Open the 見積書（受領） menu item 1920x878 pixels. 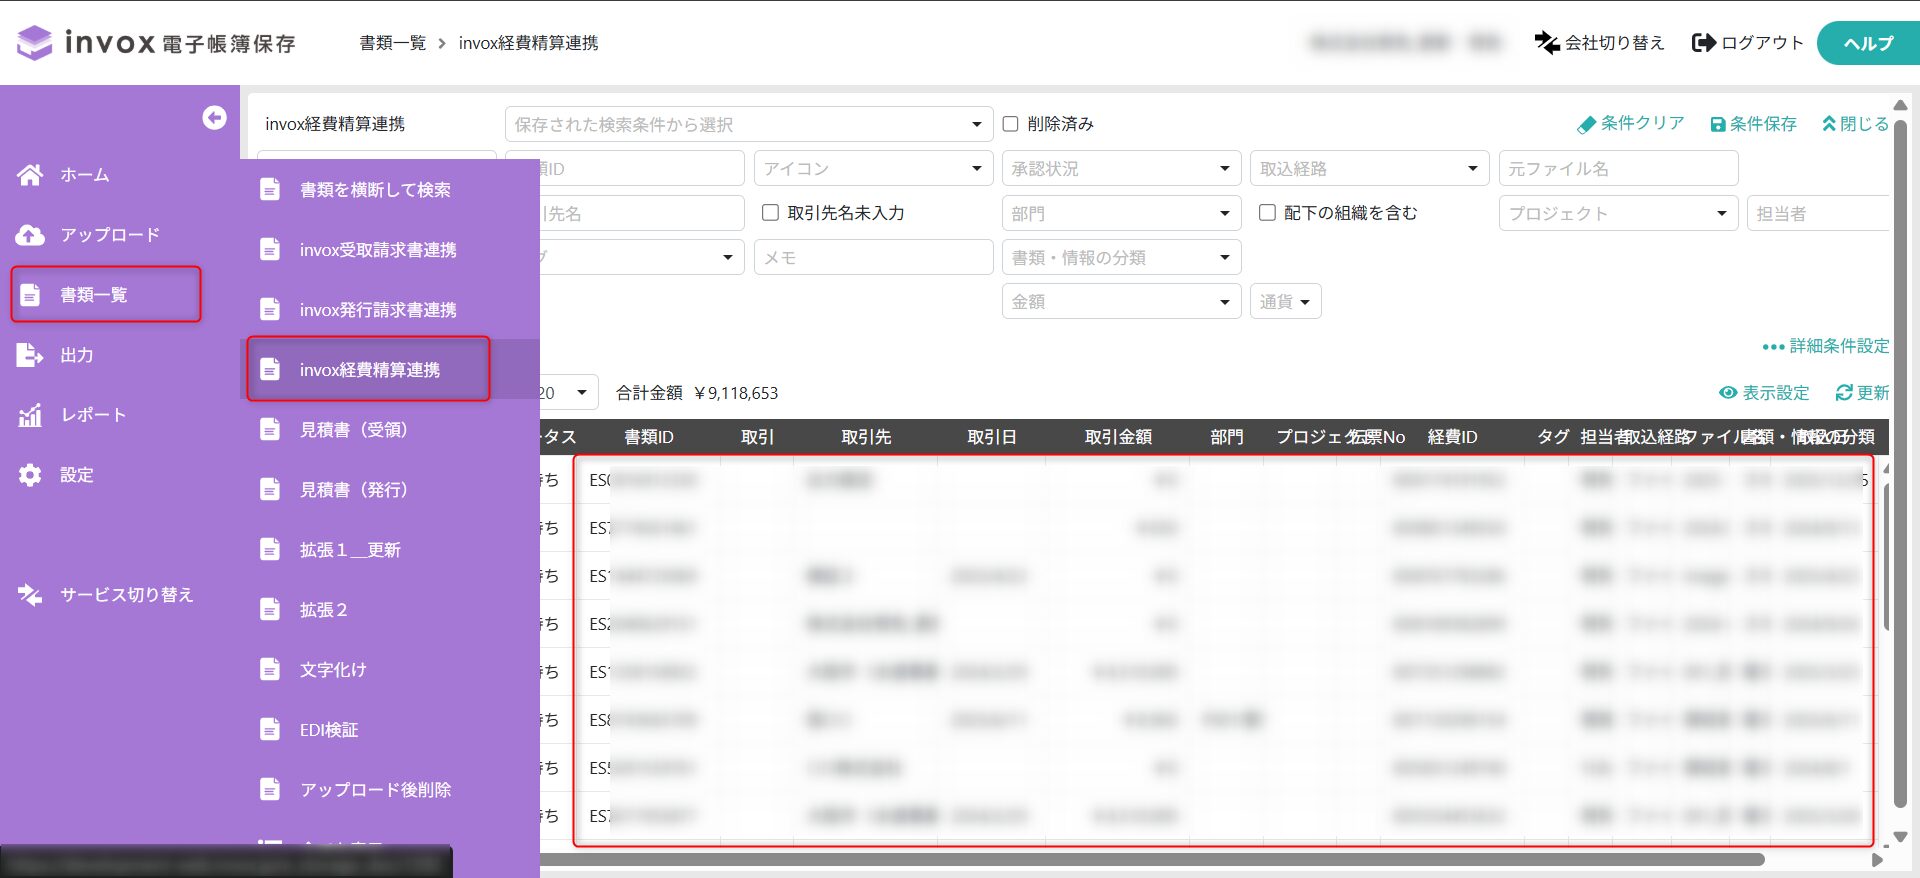tap(353, 430)
